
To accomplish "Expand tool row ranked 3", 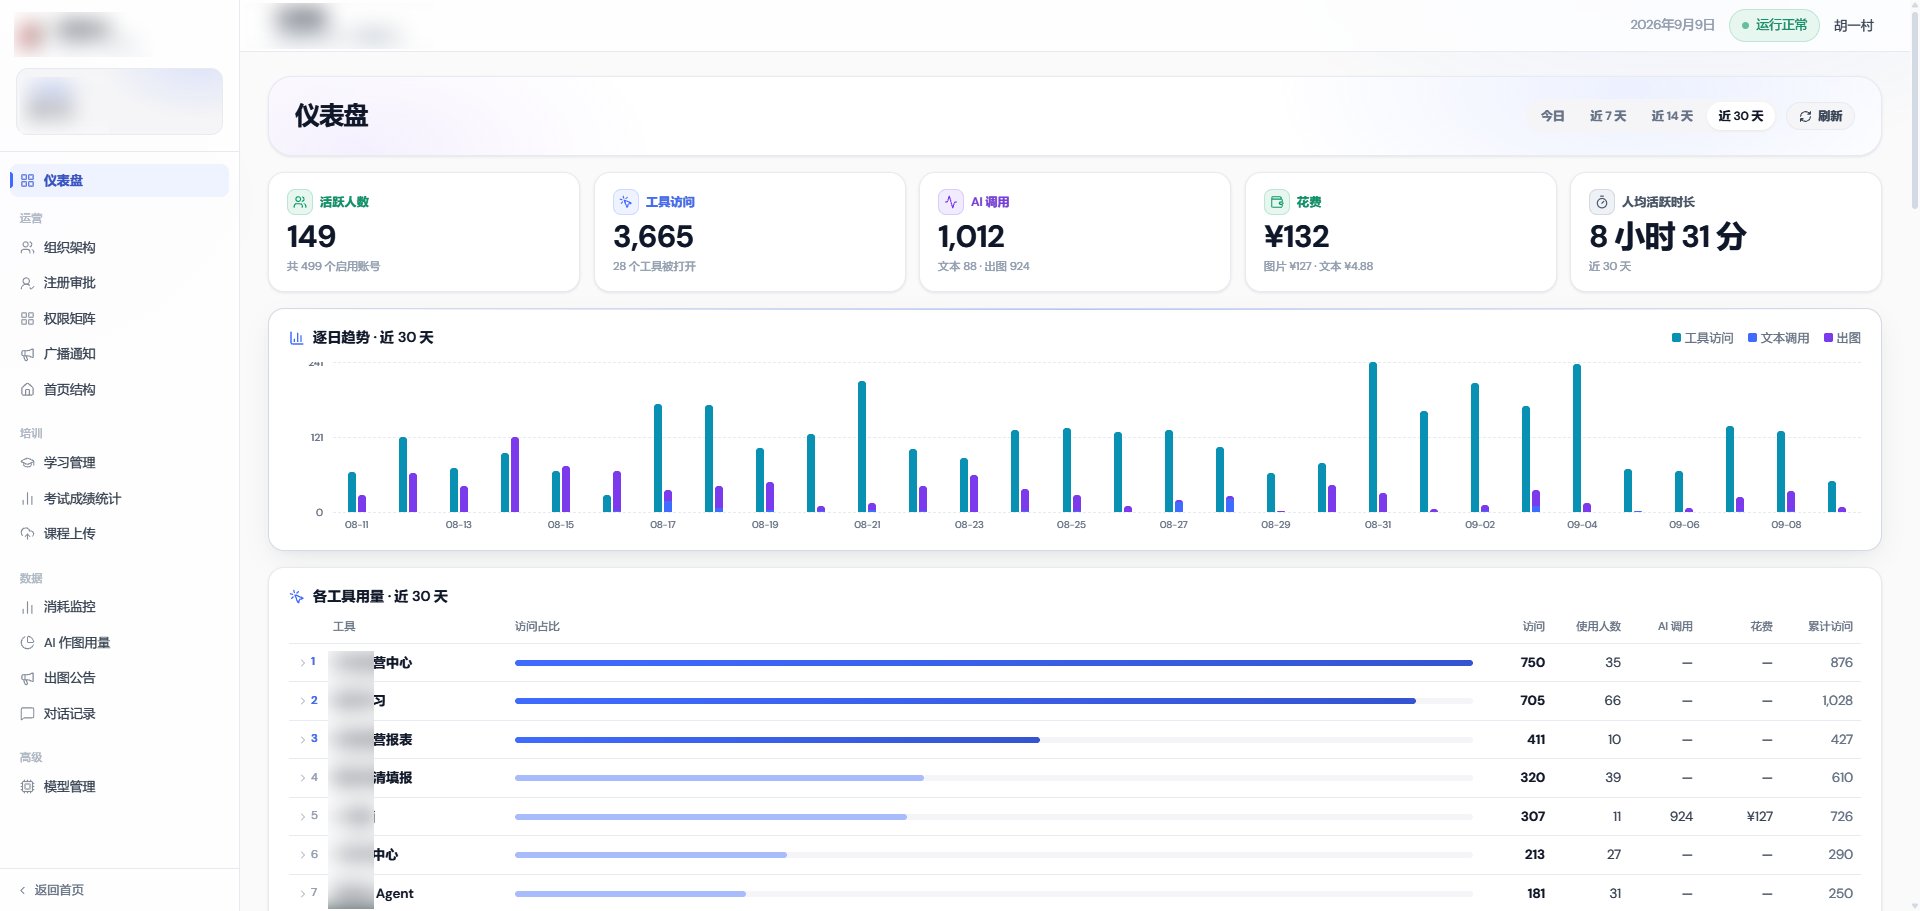I will (303, 740).
